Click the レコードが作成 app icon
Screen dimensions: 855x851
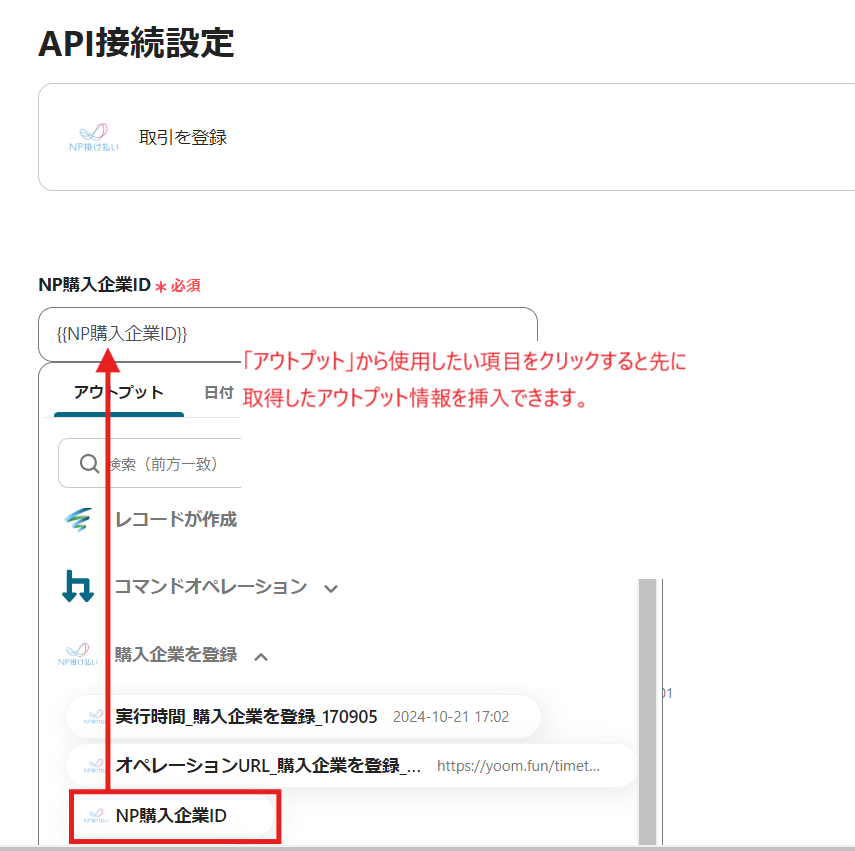78,520
